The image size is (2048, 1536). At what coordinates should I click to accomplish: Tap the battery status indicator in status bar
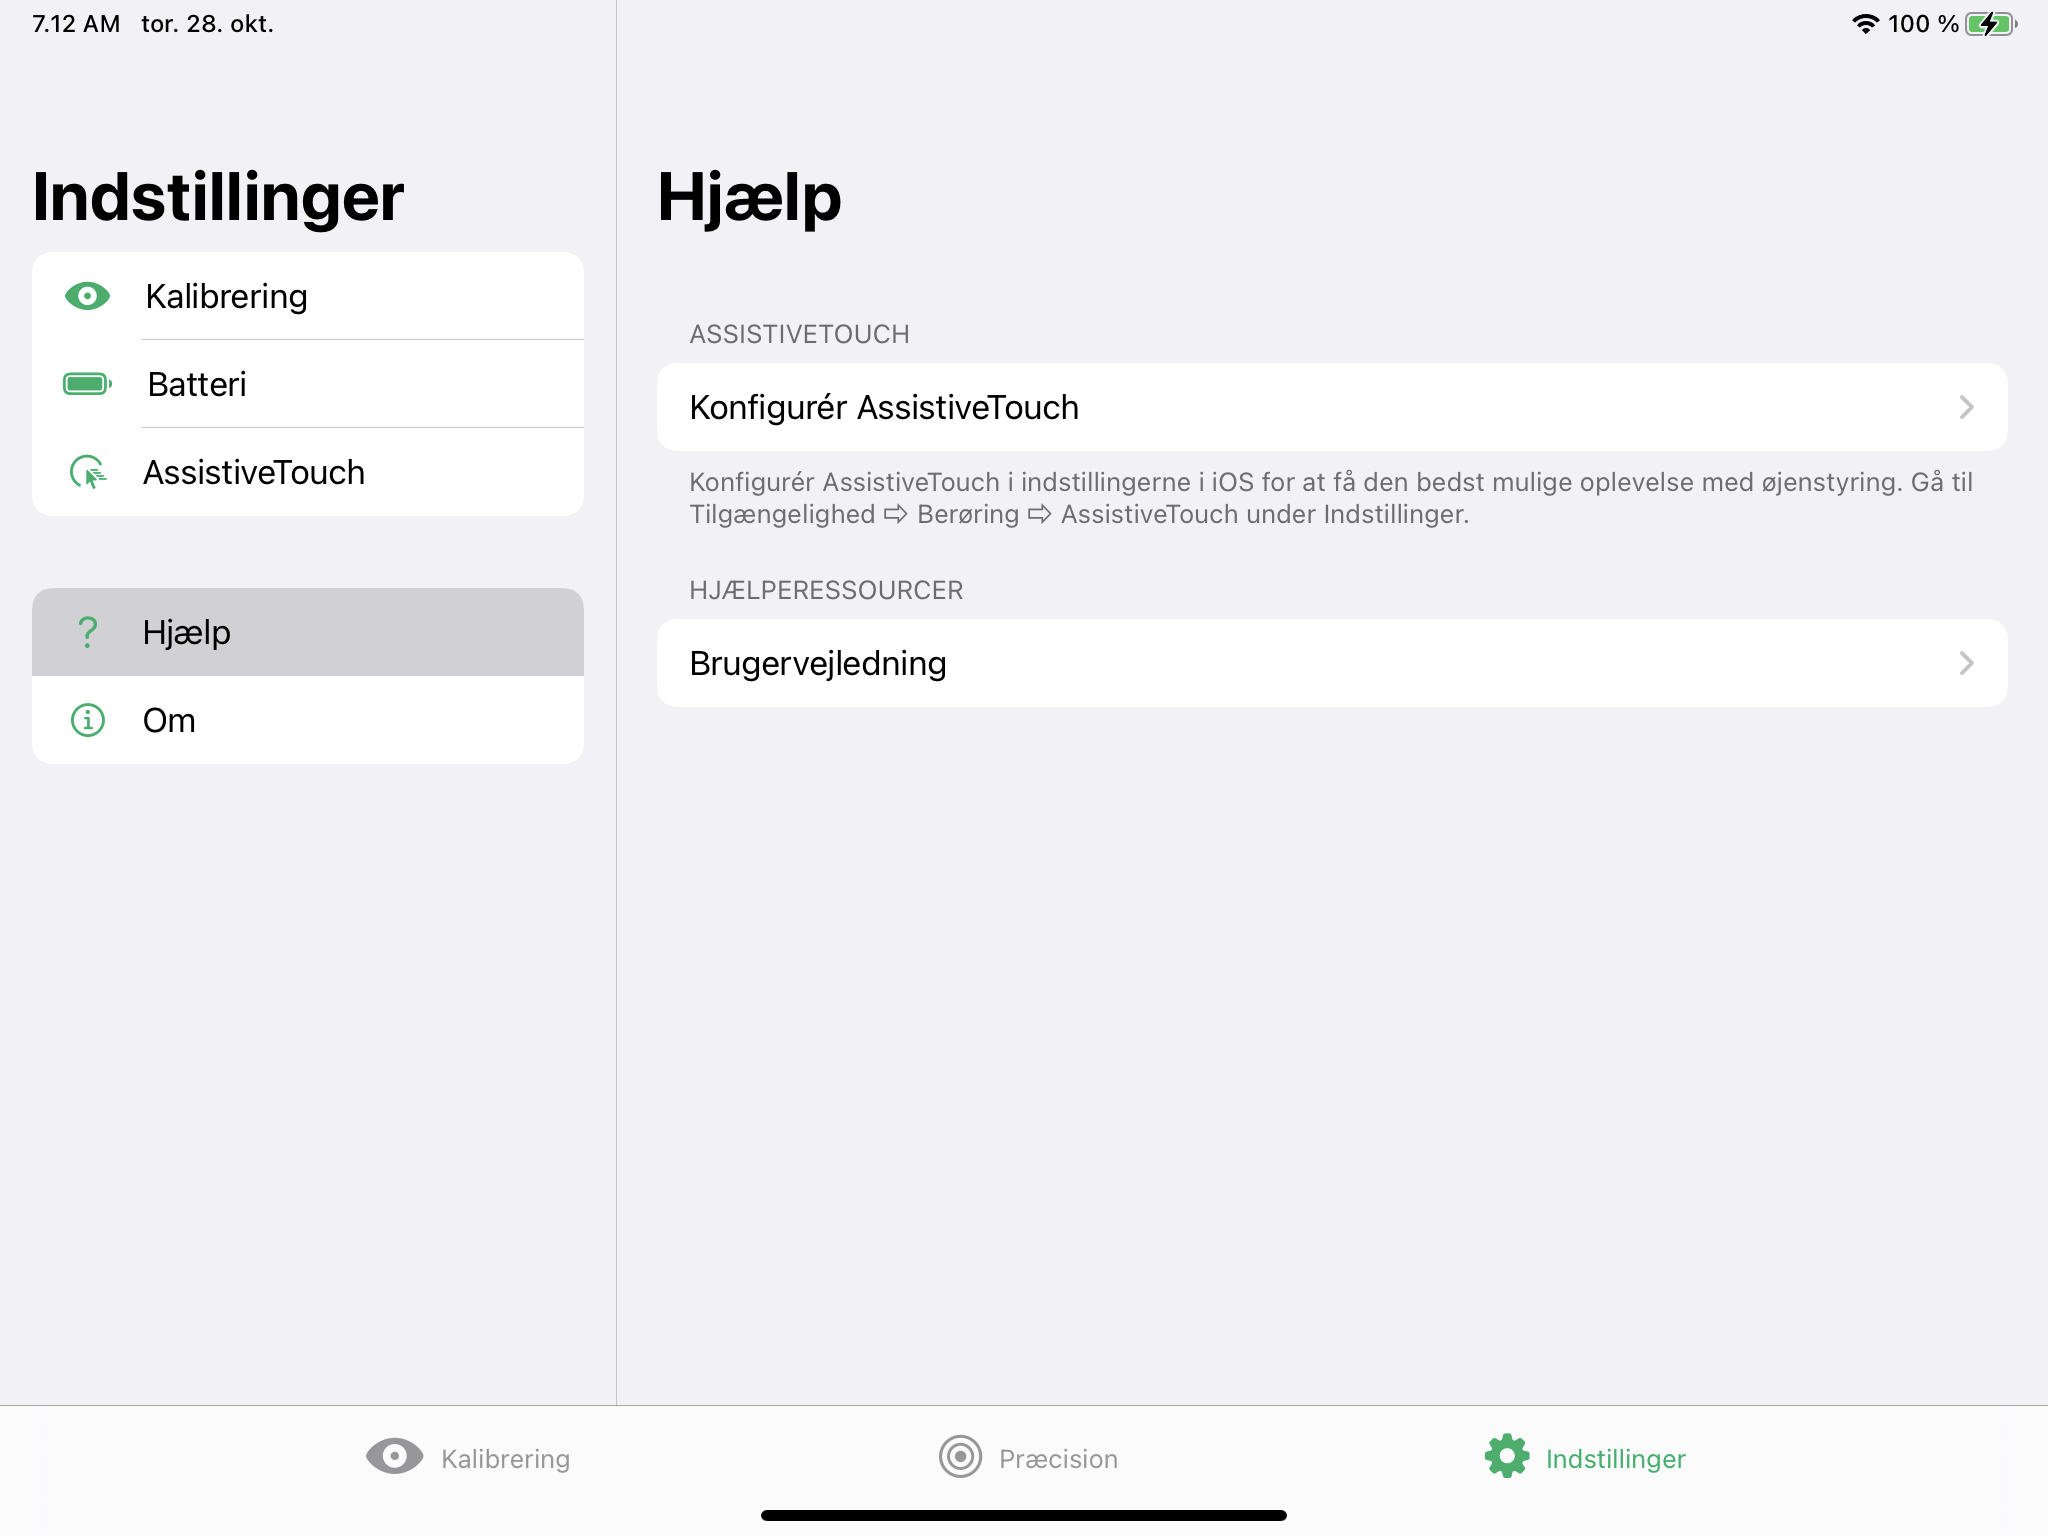(1990, 24)
